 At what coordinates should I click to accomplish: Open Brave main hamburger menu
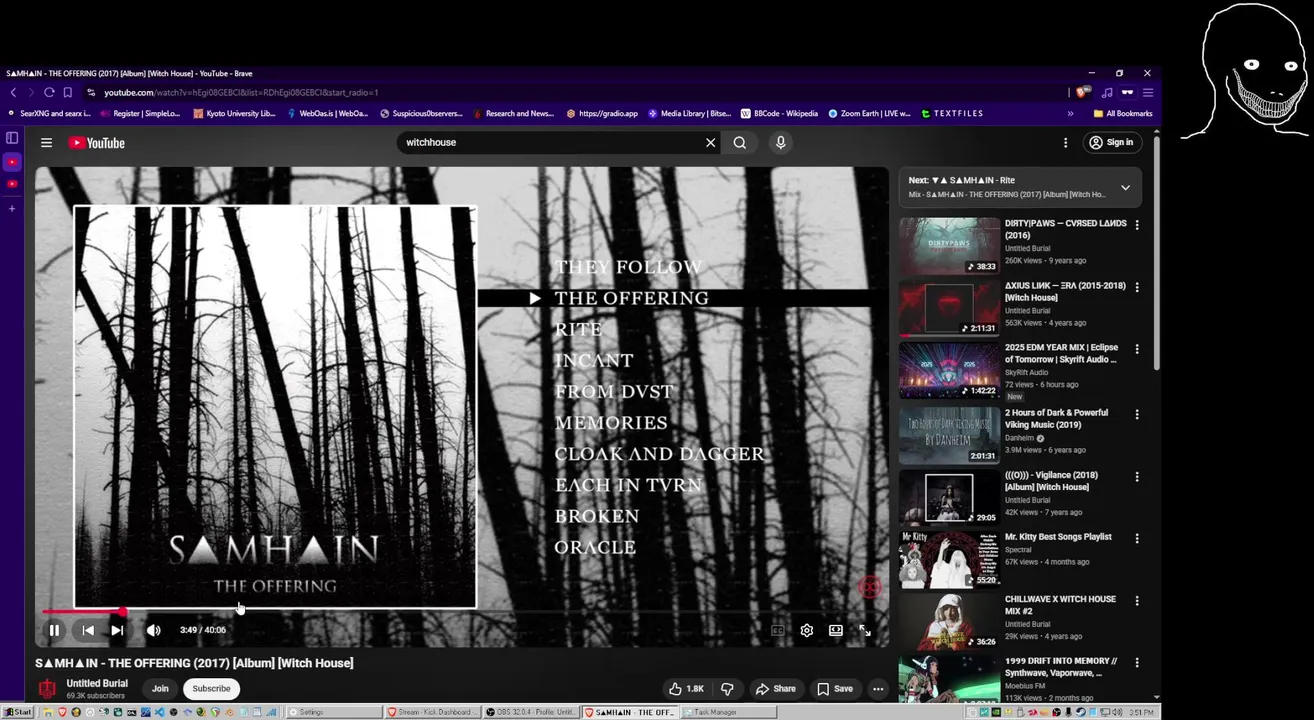[x=1148, y=92]
